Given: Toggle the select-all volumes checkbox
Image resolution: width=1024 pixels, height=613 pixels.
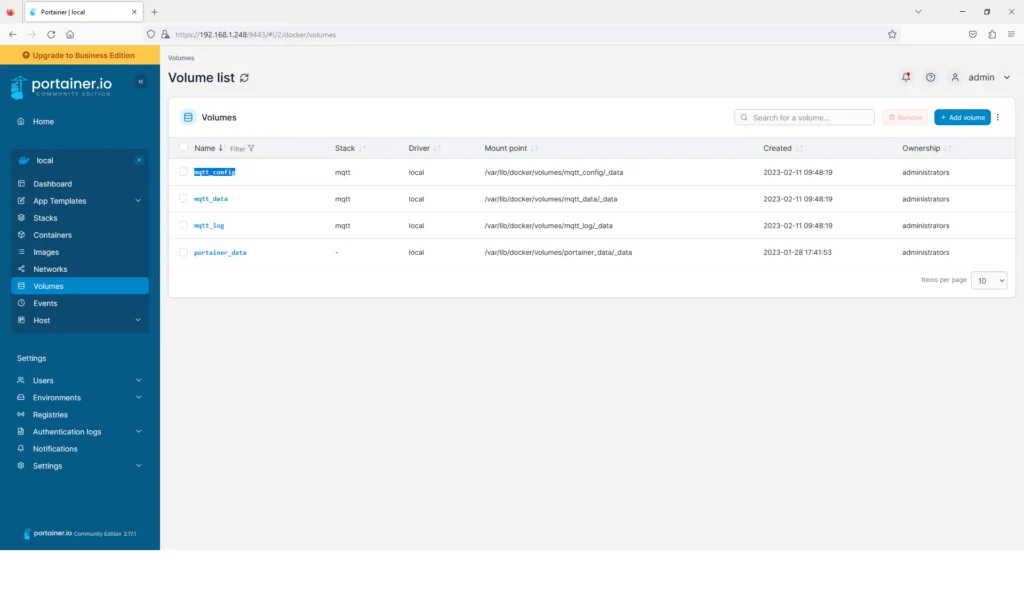Looking at the screenshot, I should click(183, 148).
